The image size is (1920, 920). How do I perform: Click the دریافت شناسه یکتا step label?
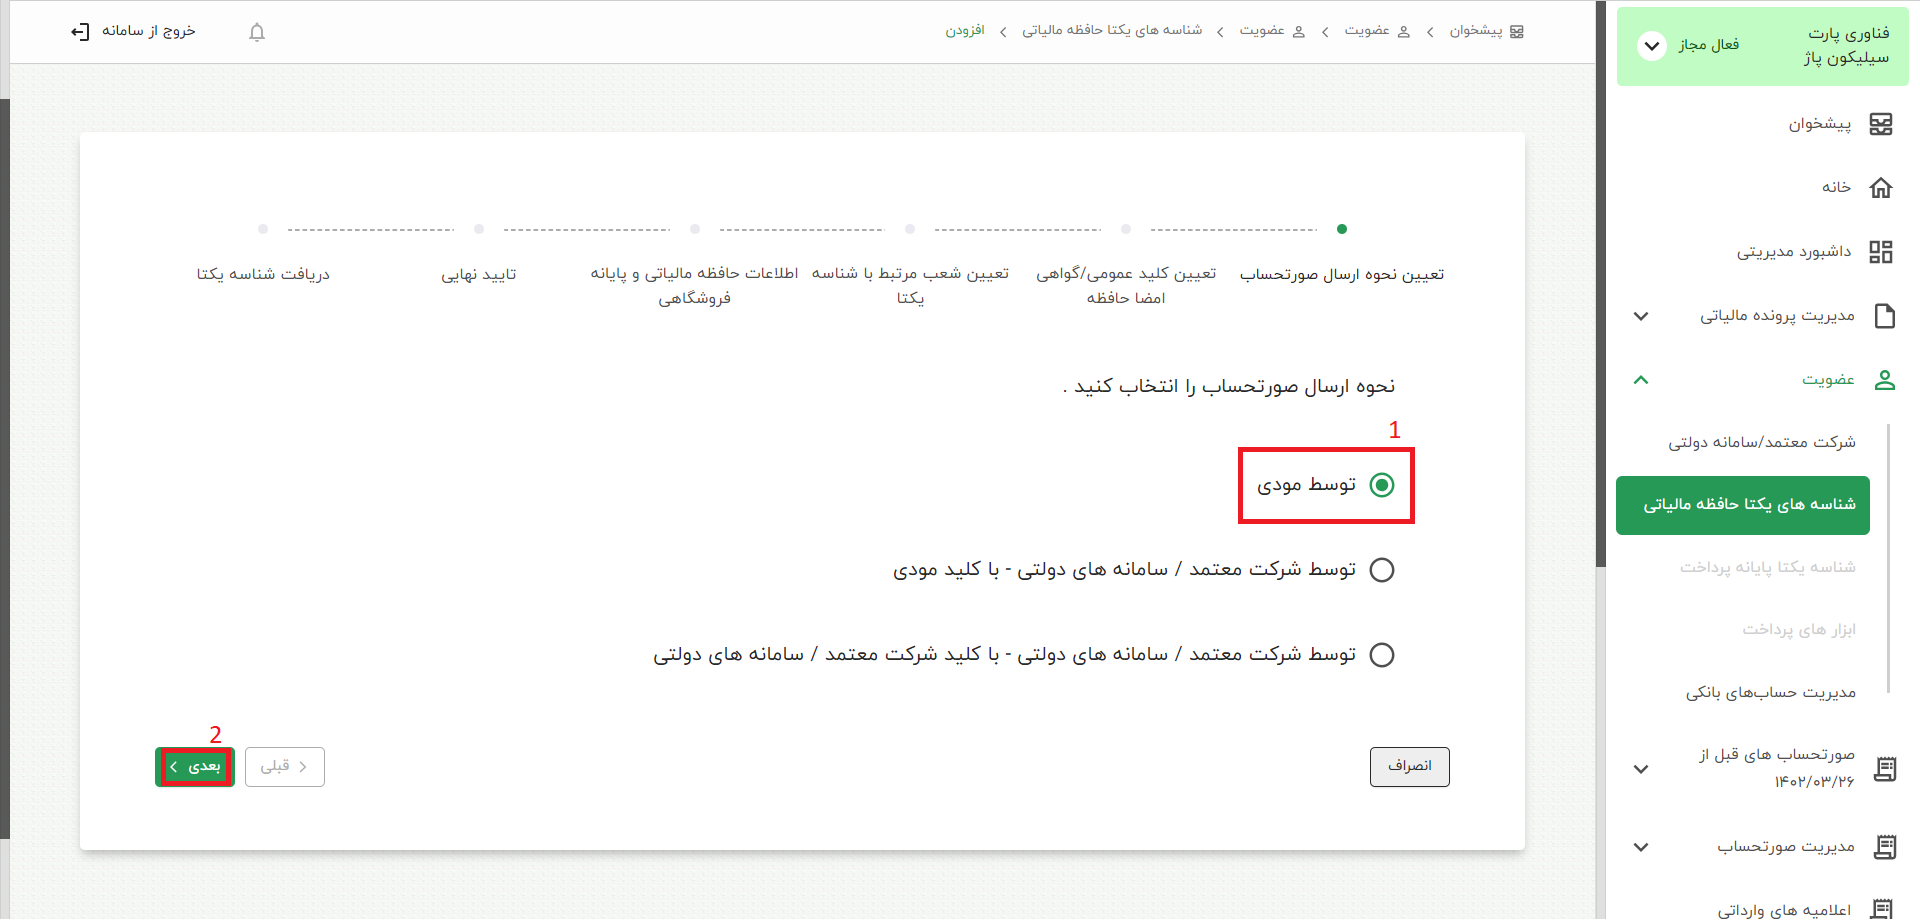[263, 274]
